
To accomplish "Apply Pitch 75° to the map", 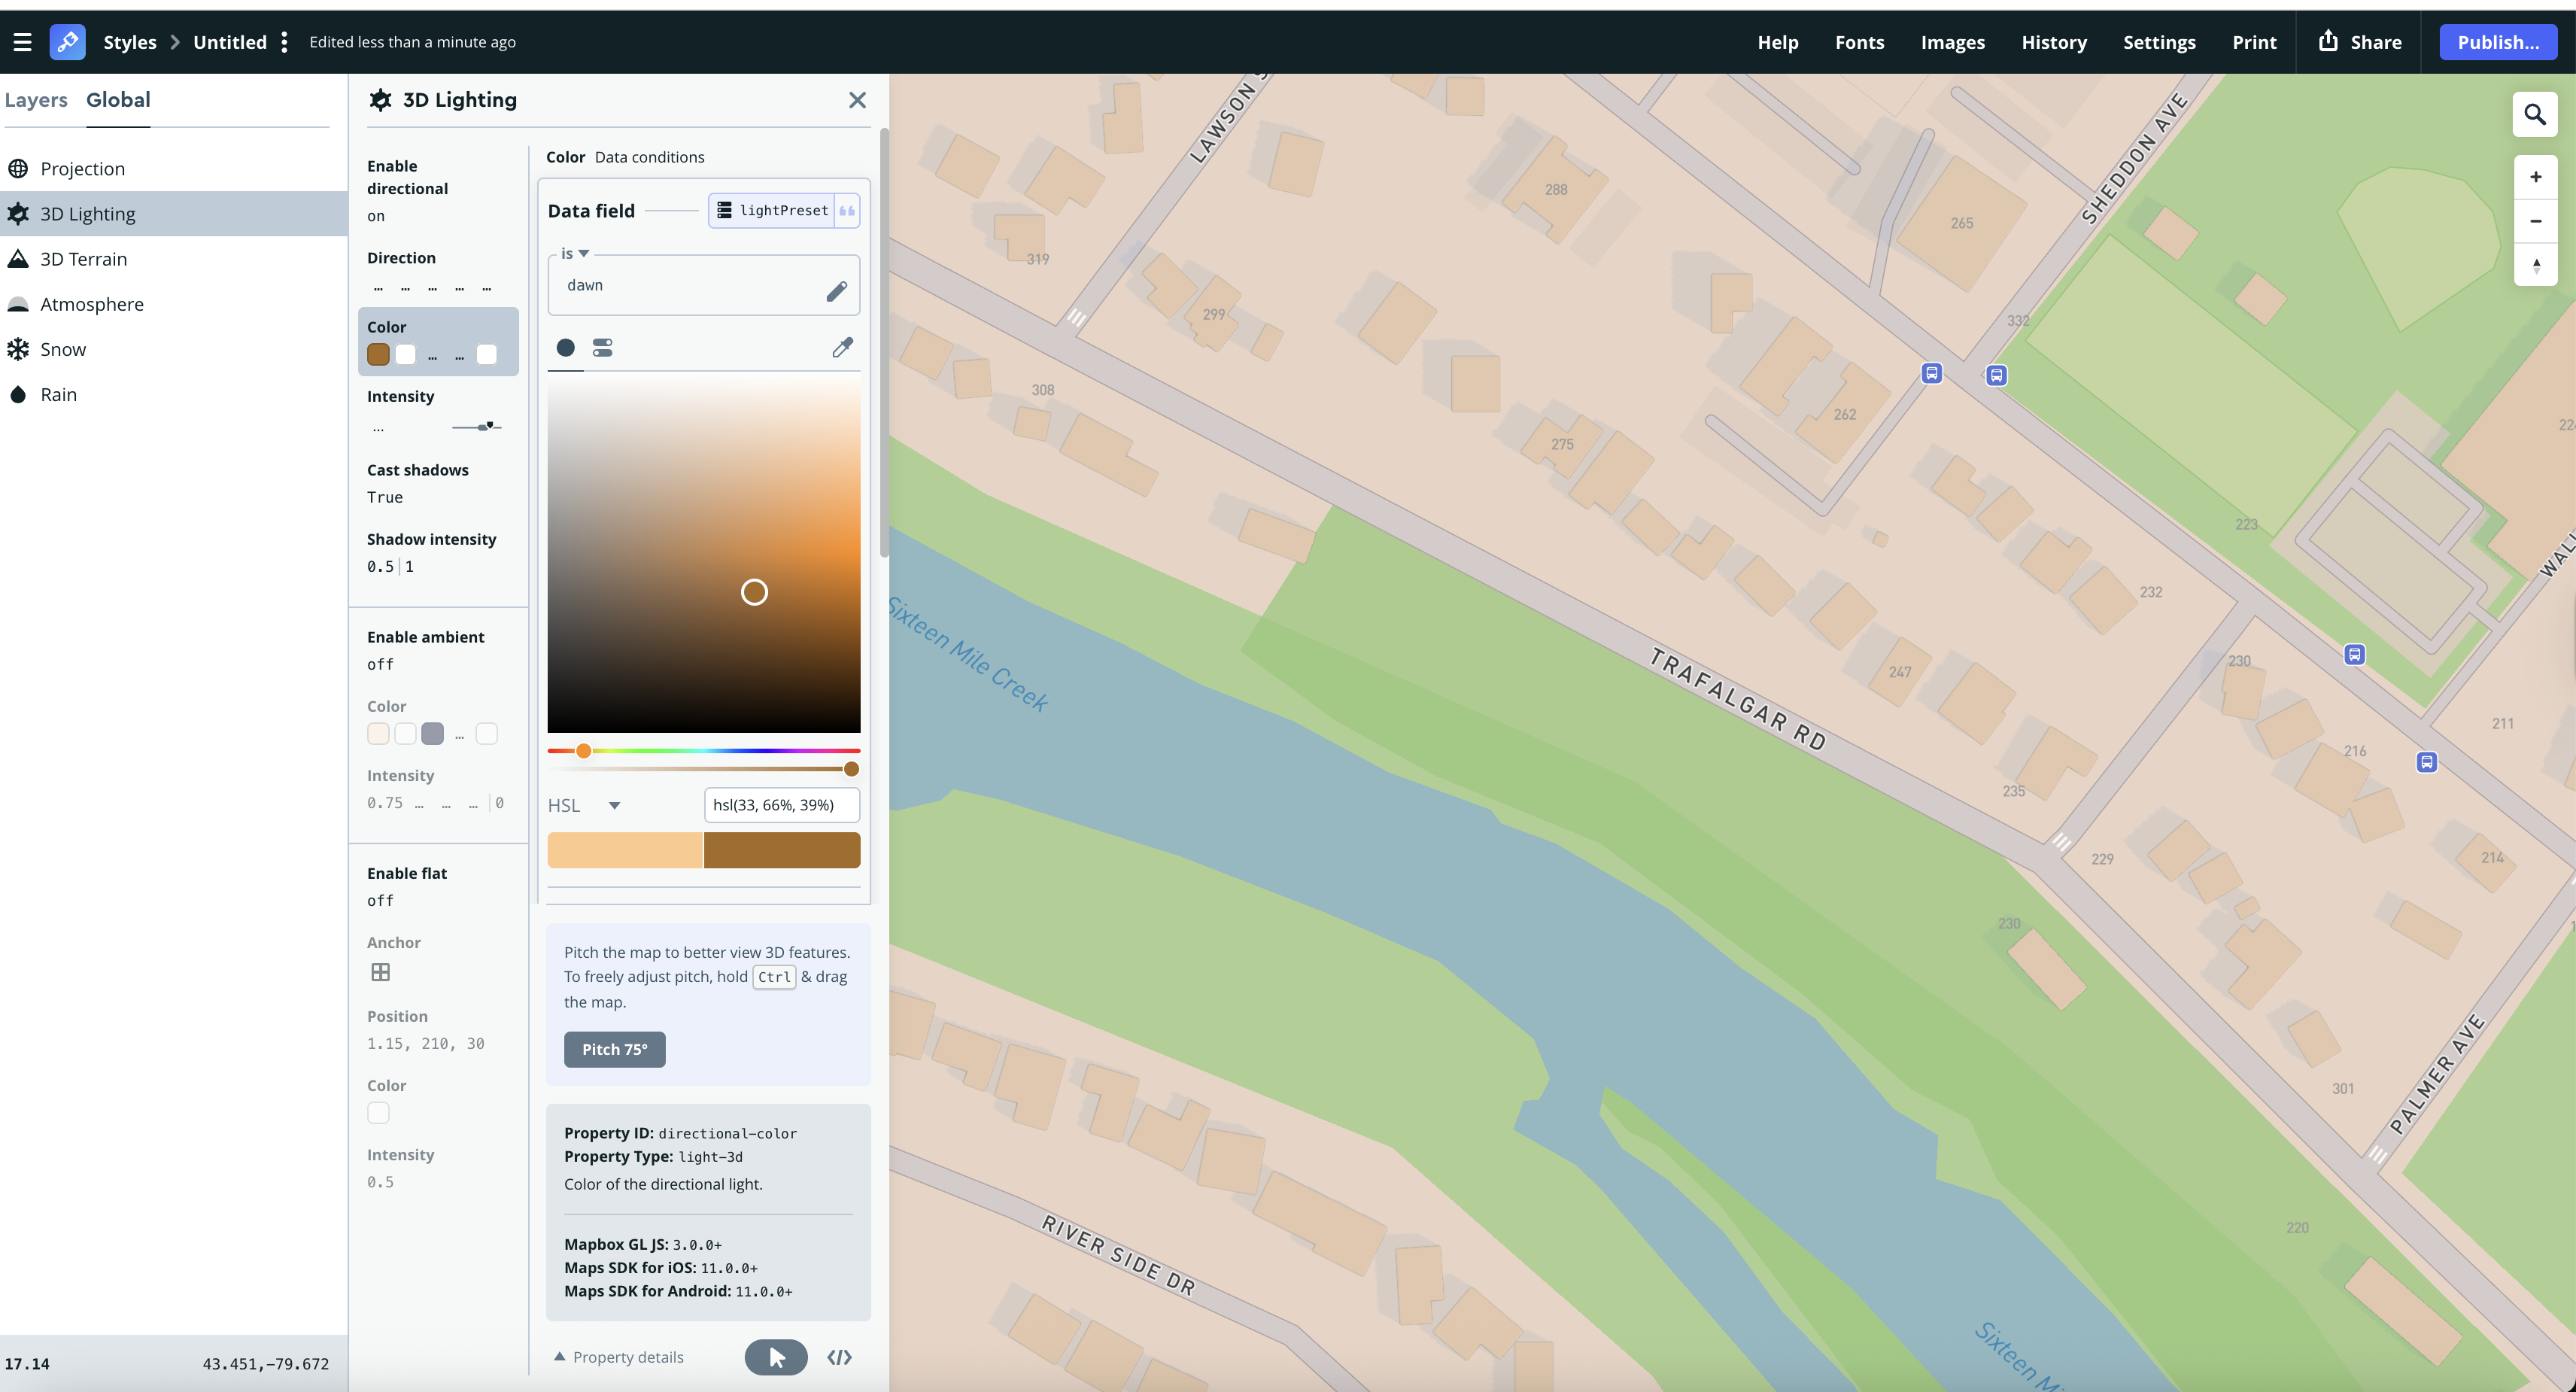I will coord(614,1049).
